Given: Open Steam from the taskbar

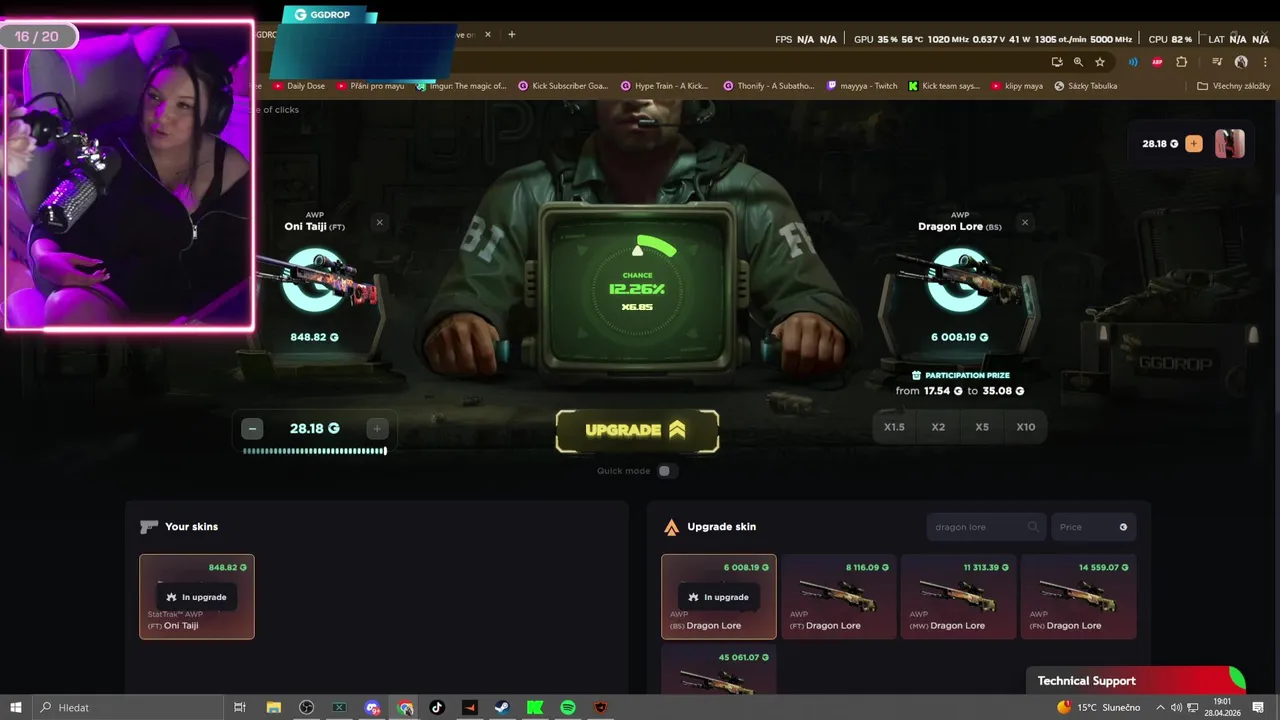Looking at the screenshot, I should tap(502, 707).
